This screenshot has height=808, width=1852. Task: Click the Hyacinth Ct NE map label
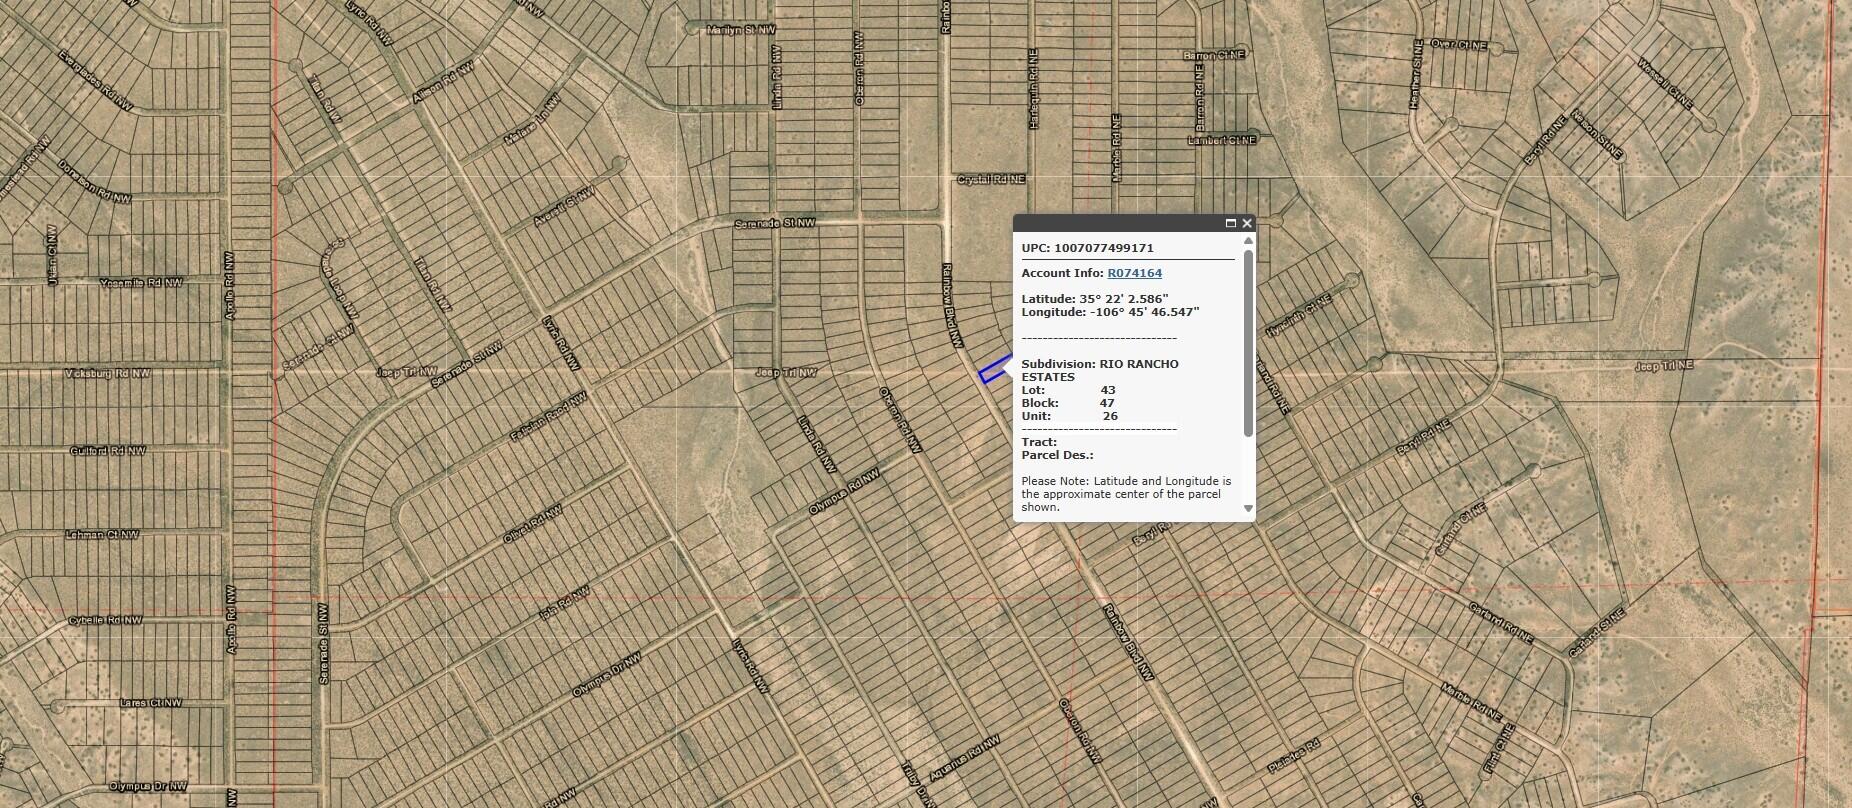1299,314
